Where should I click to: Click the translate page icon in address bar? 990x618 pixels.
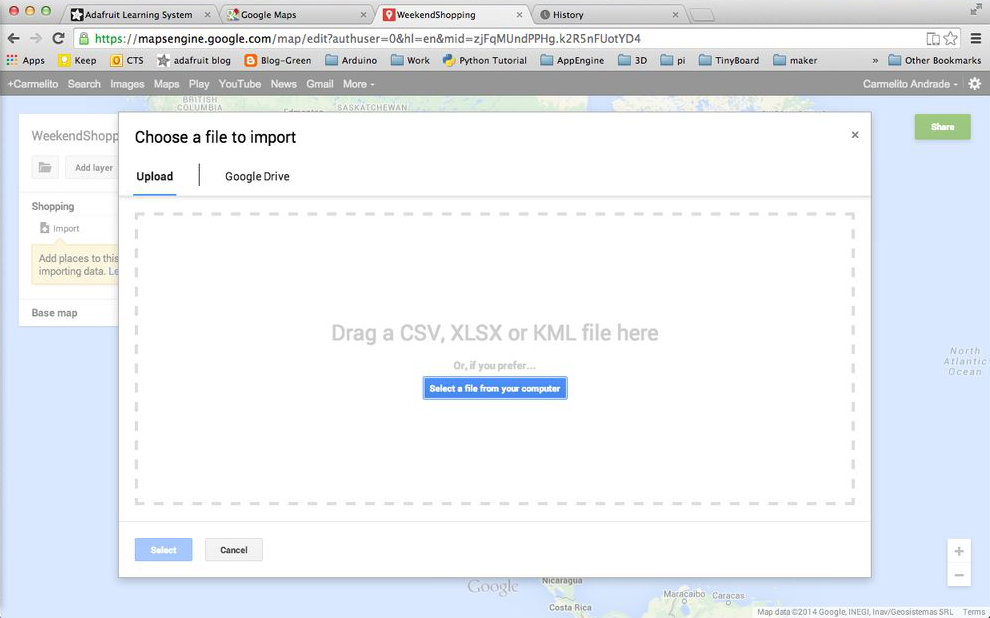(x=933, y=39)
